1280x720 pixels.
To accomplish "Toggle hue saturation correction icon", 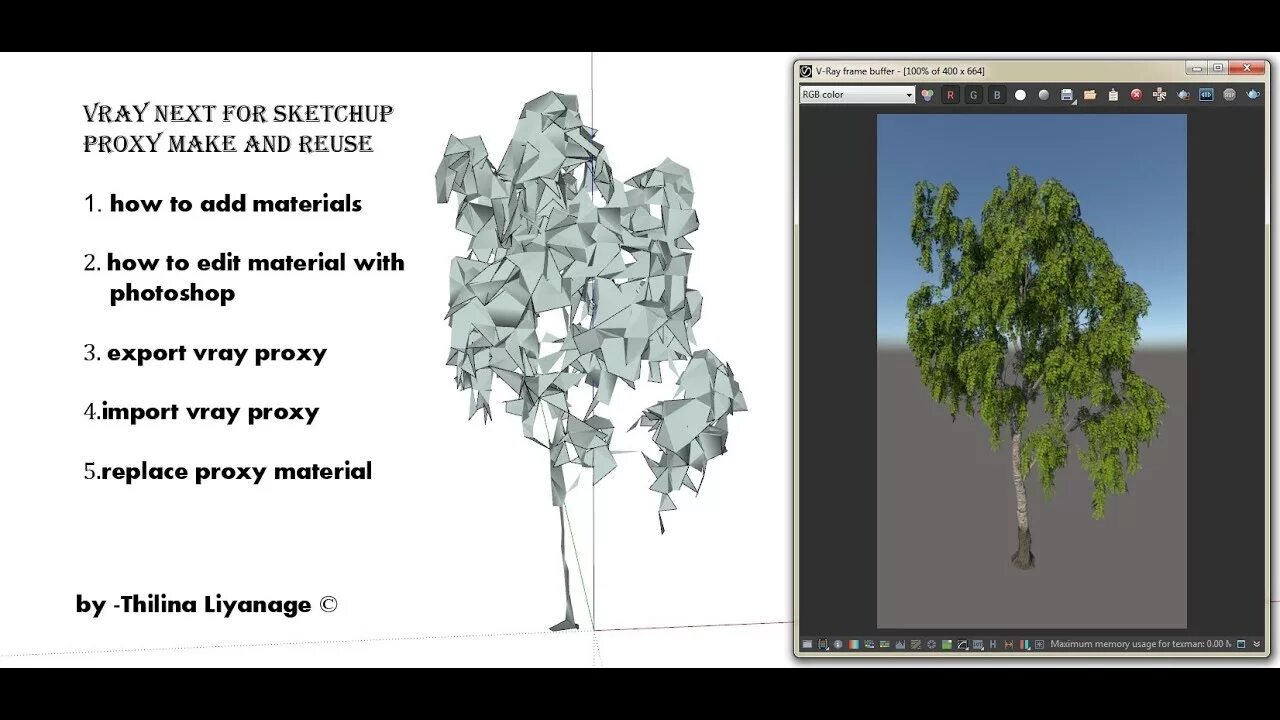I will pyautogui.click(x=869, y=644).
